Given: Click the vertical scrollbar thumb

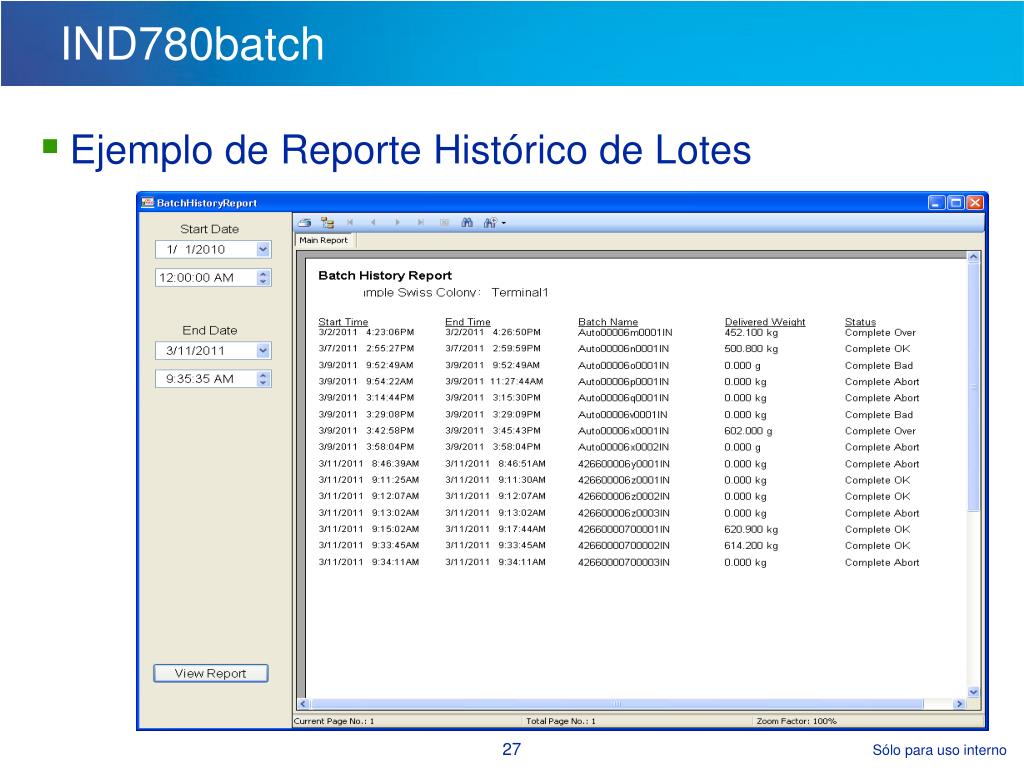Looking at the screenshot, I should (x=973, y=387).
